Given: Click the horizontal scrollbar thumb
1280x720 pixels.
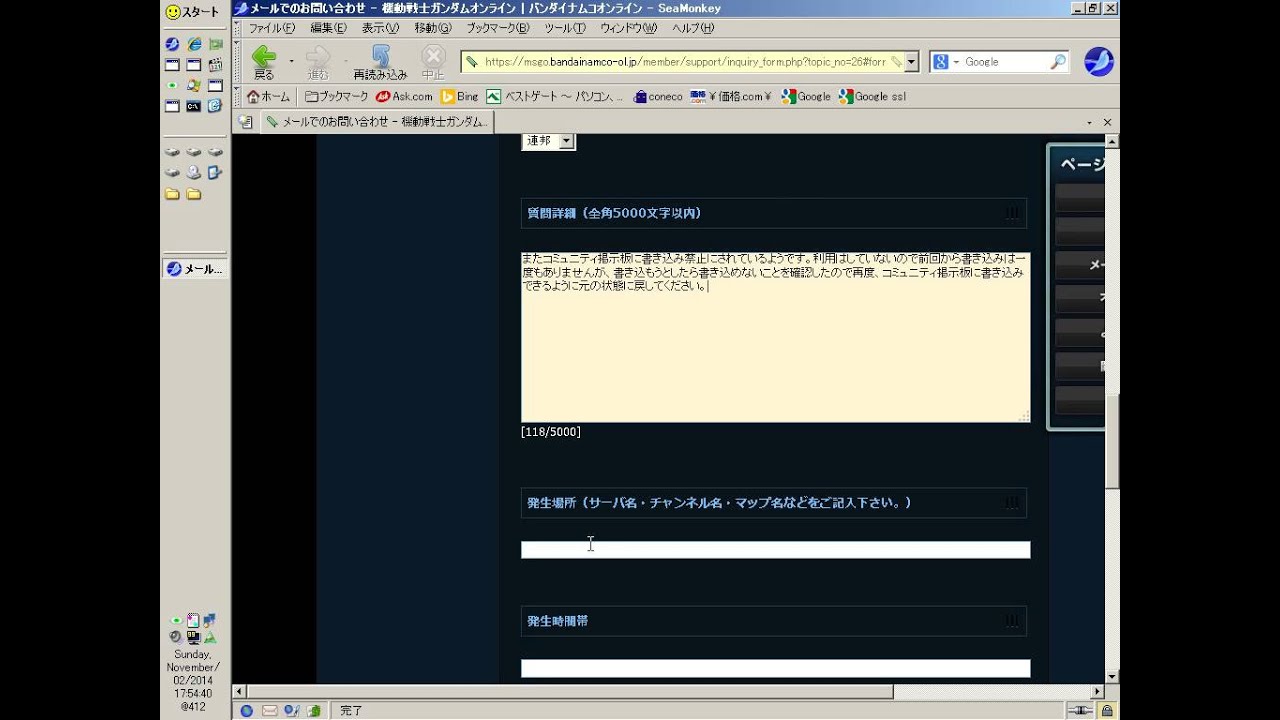Looking at the screenshot, I should tap(570, 691).
